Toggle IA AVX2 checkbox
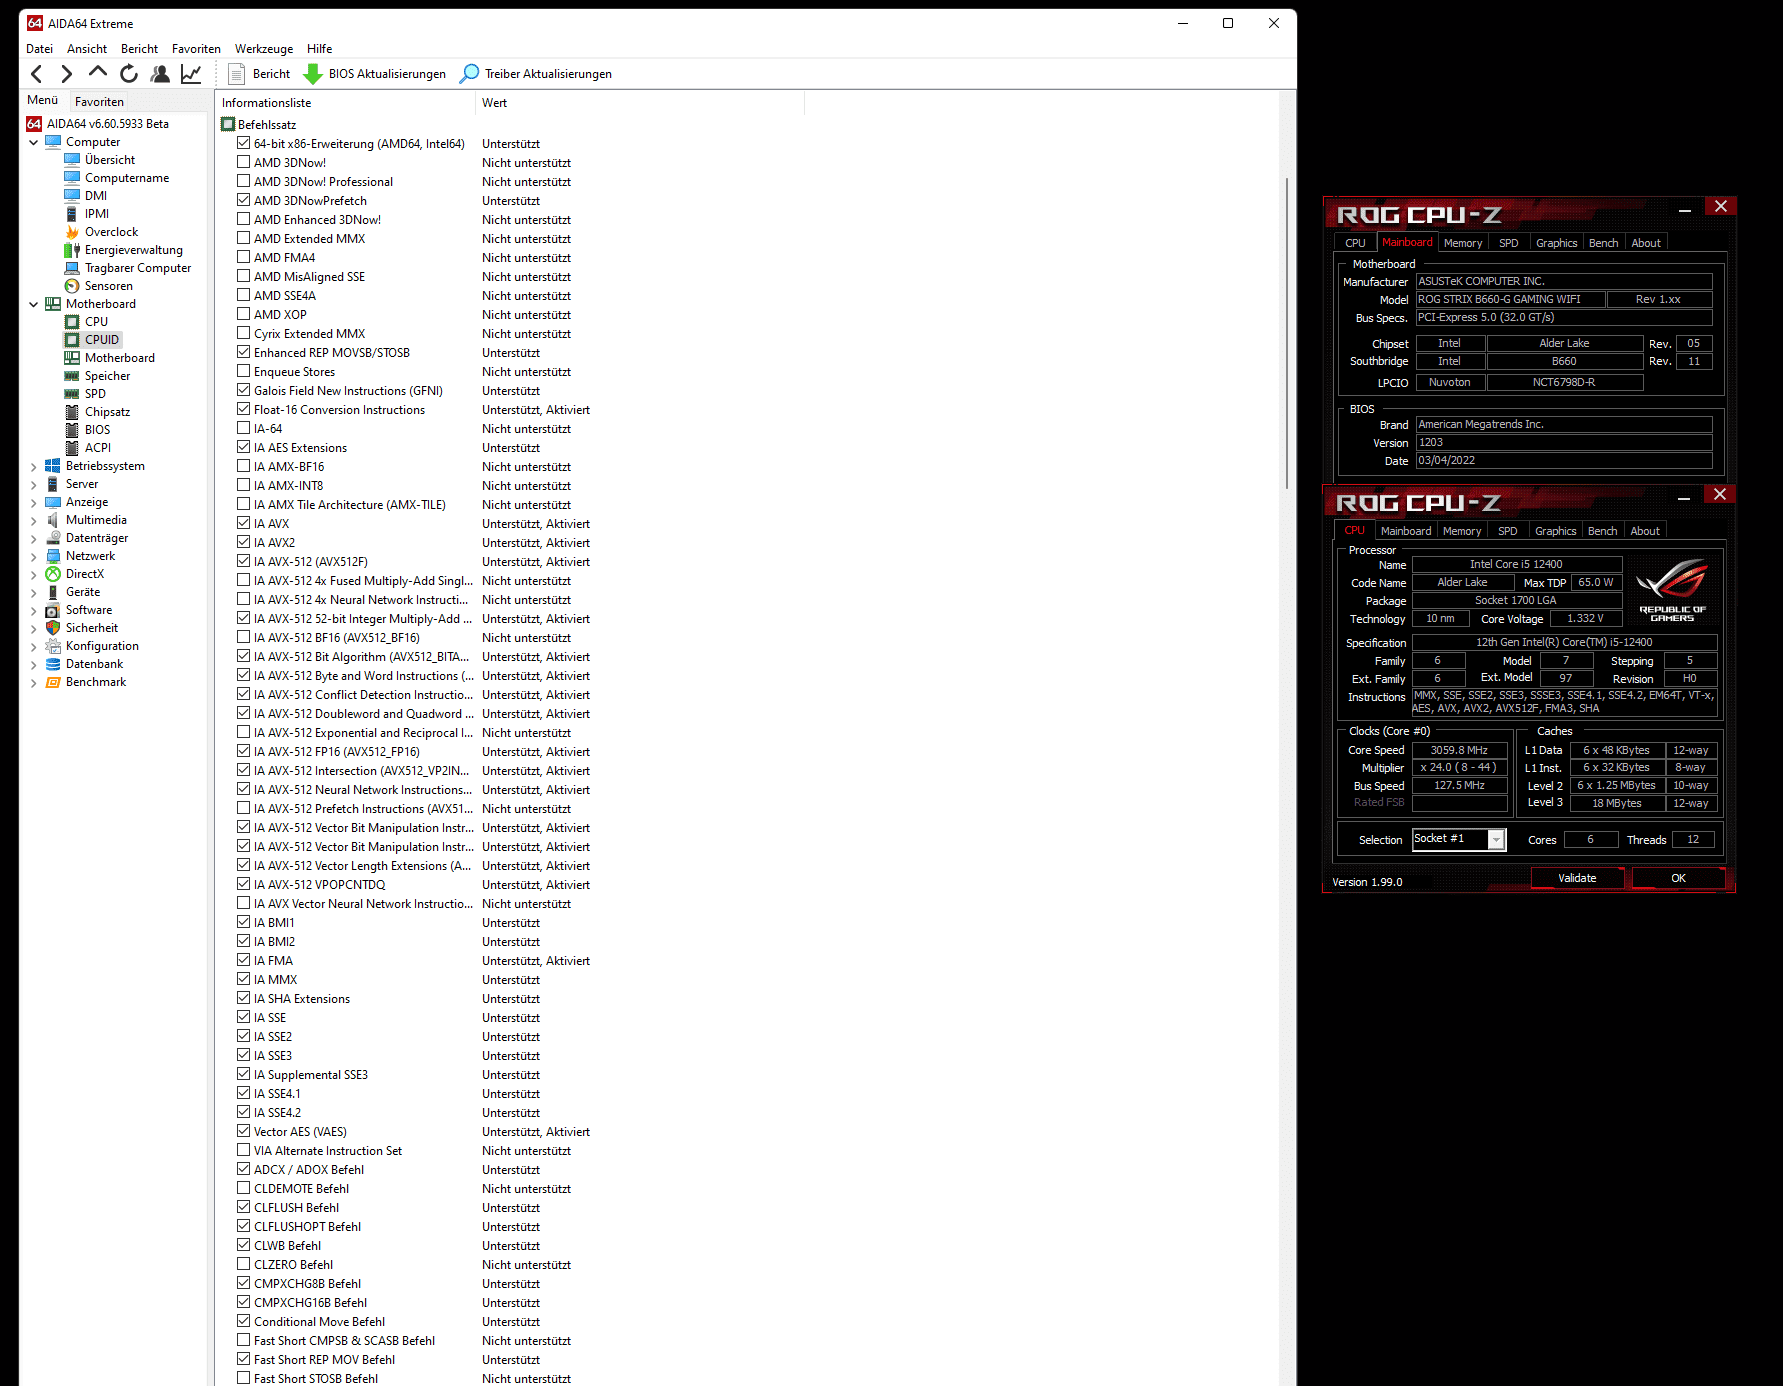Image resolution: width=1783 pixels, height=1386 pixels. pos(243,542)
